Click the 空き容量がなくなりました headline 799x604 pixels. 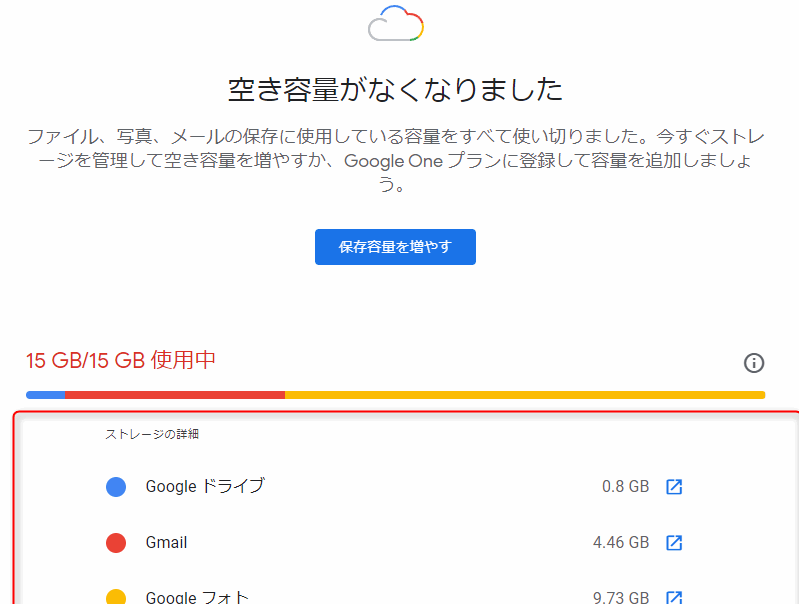396,91
